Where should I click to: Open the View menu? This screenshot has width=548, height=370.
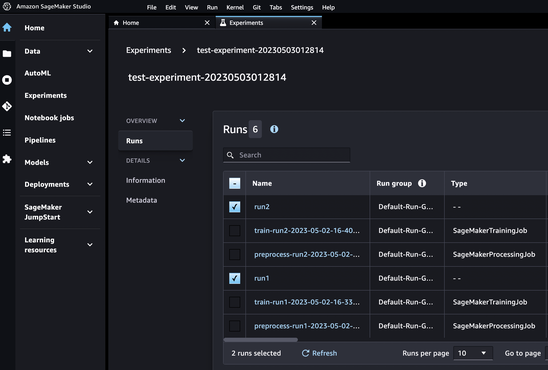tap(191, 7)
